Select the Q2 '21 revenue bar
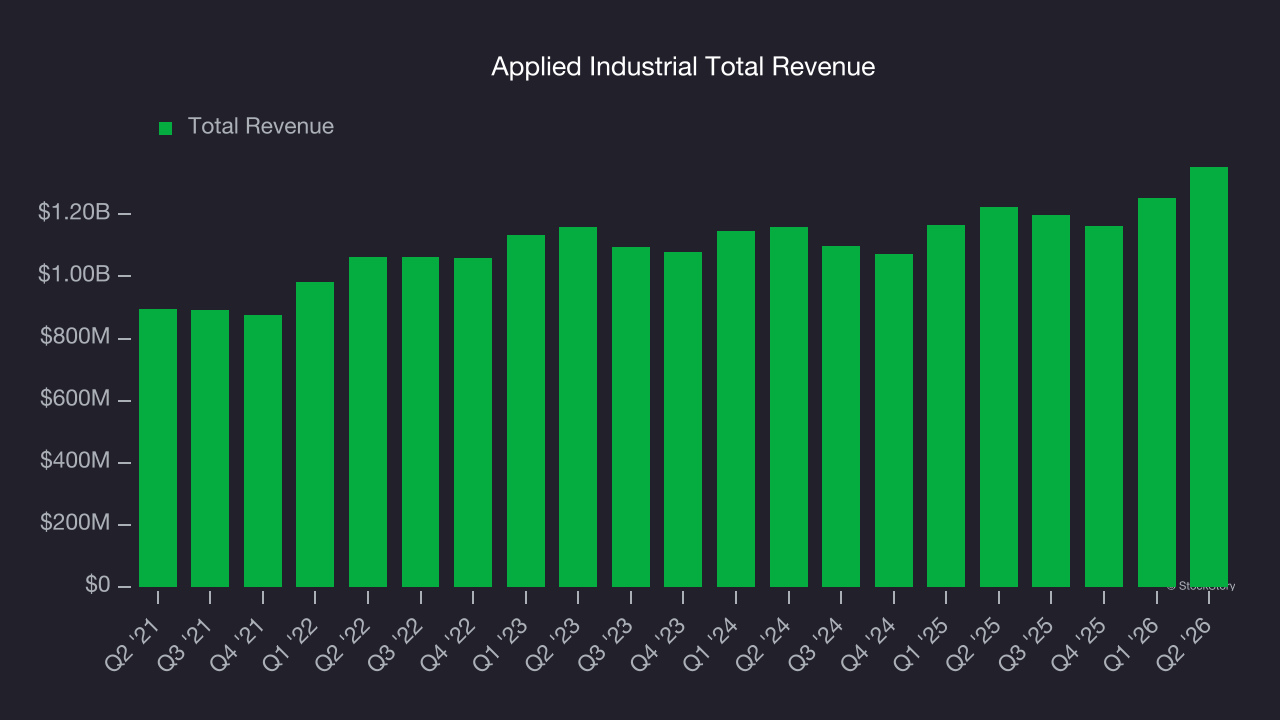The width and height of the screenshot is (1280, 720). coord(158,448)
